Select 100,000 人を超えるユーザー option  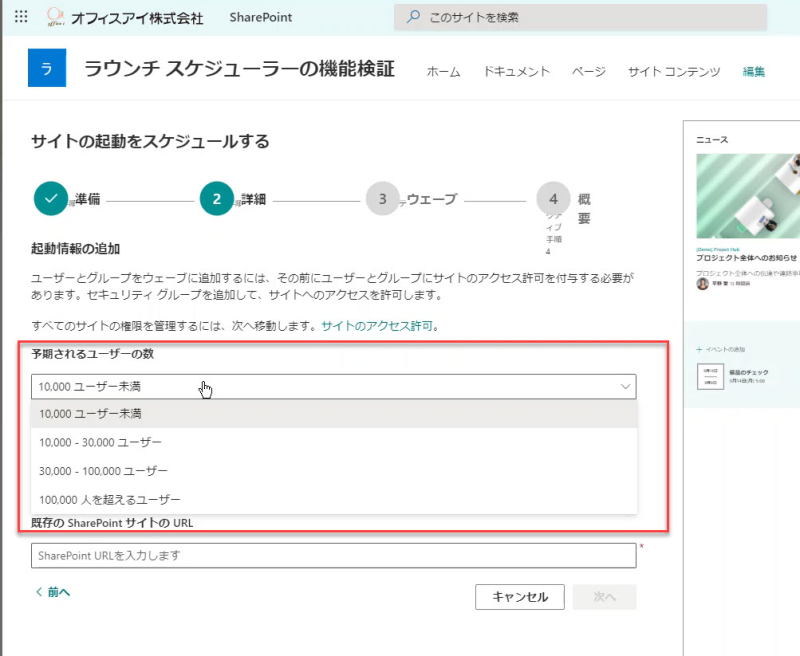pos(334,499)
